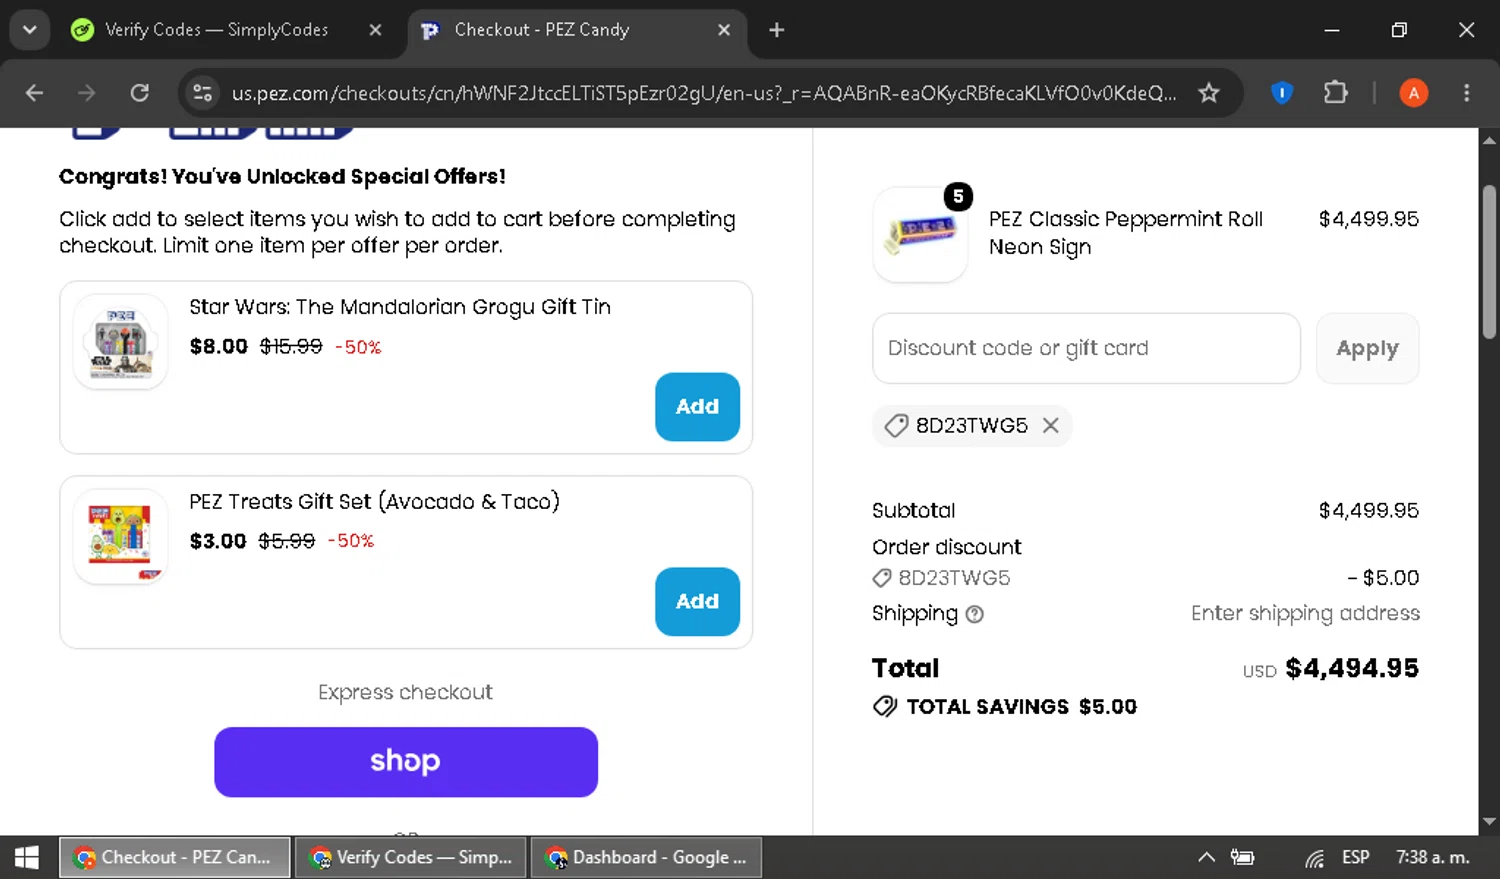Open a new browser tab

coord(777,30)
